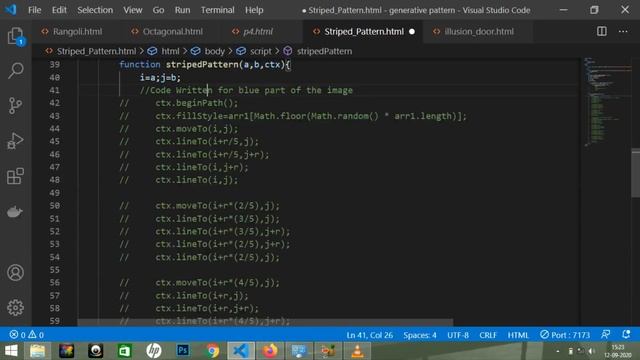Open the Help menu
The width and height of the screenshot is (640, 360).
click(254, 10)
